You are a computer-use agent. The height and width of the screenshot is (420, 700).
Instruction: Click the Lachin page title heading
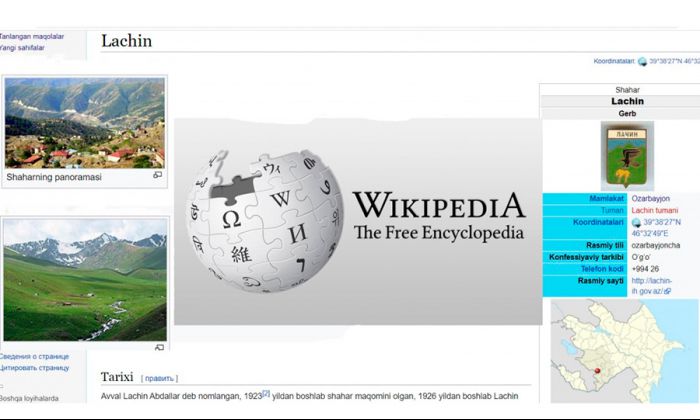[126, 41]
